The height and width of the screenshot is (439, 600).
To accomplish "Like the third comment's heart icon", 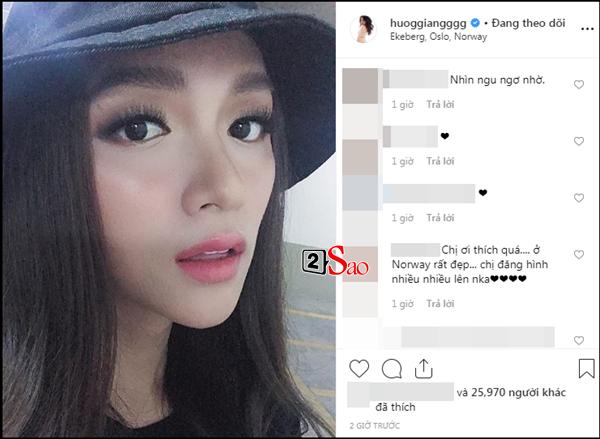I will pos(579,197).
